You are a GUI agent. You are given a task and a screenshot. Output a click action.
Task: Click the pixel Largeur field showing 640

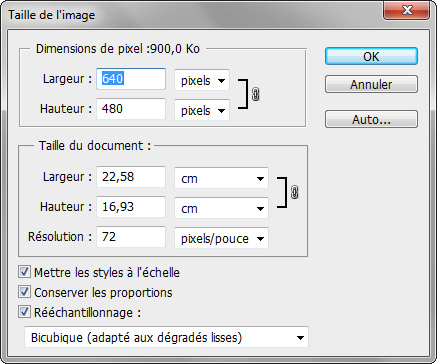(131, 79)
